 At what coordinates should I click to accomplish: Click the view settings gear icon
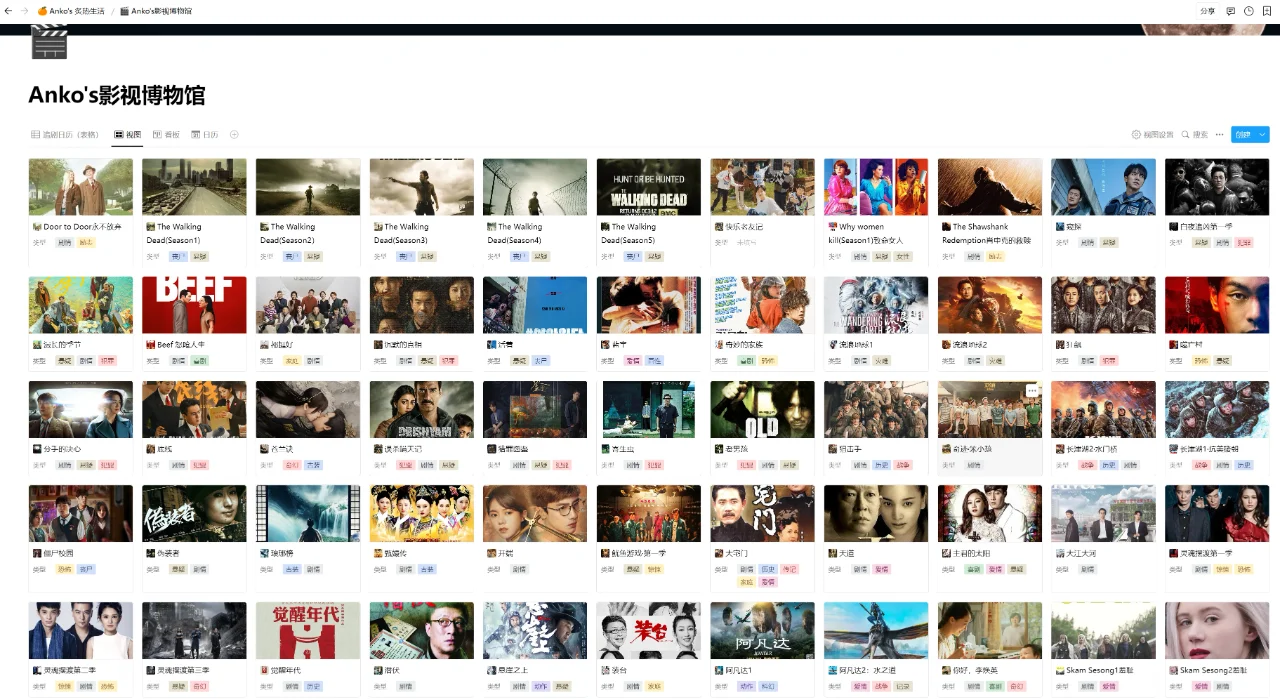tap(1136, 134)
